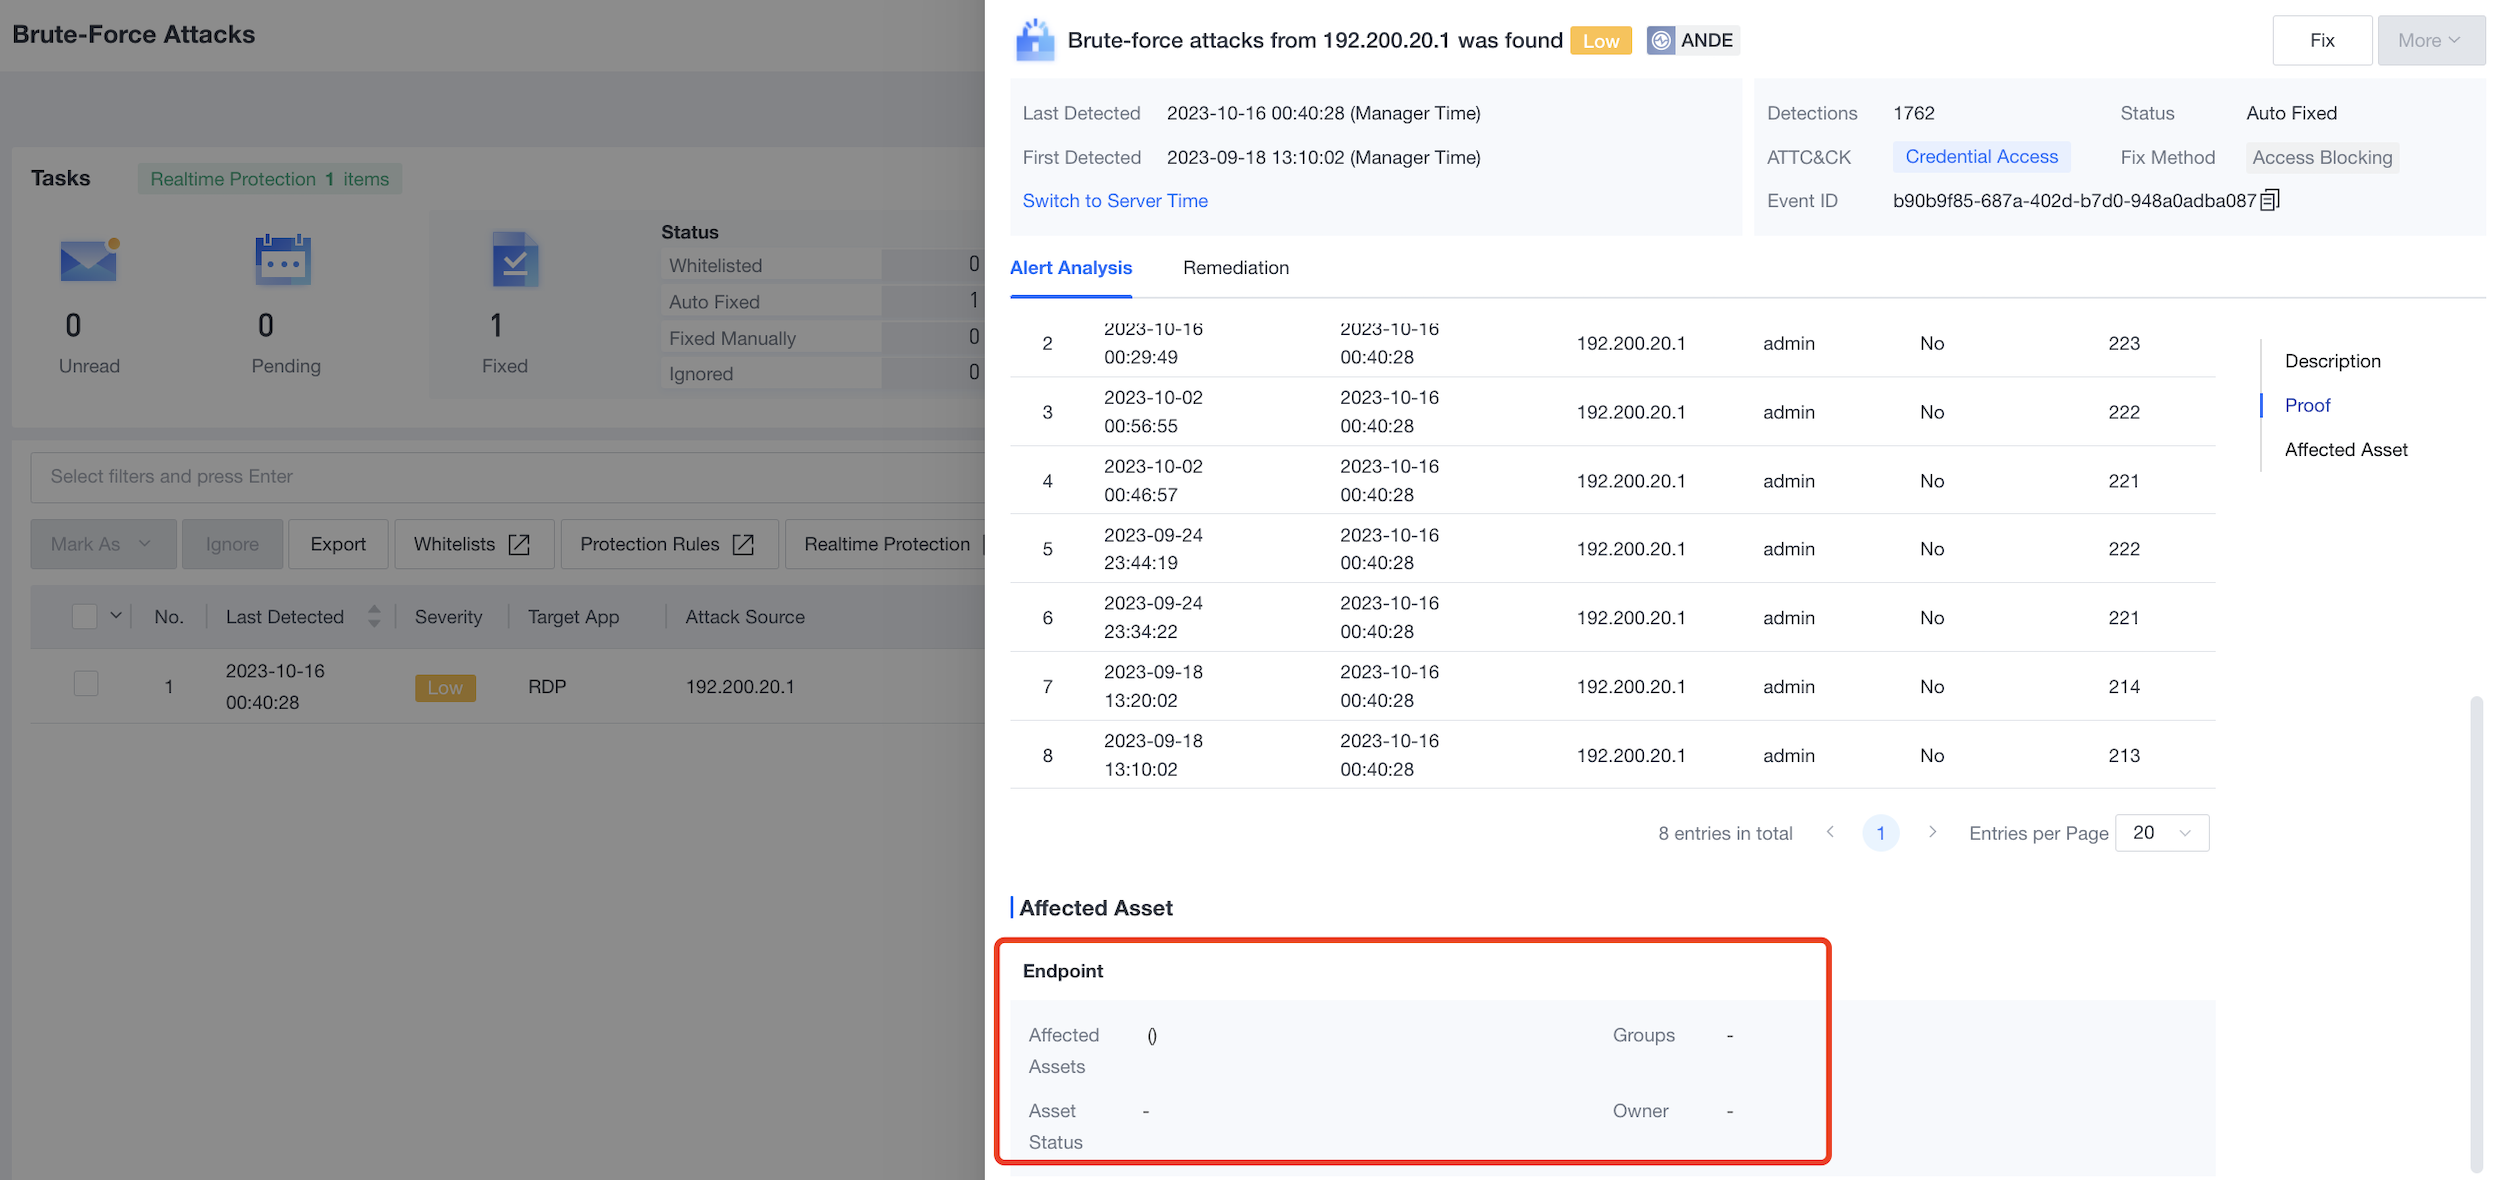The height and width of the screenshot is (1180, 2496).
Task: Check the row 1 RDP alert checkbox
Action: 86,684
